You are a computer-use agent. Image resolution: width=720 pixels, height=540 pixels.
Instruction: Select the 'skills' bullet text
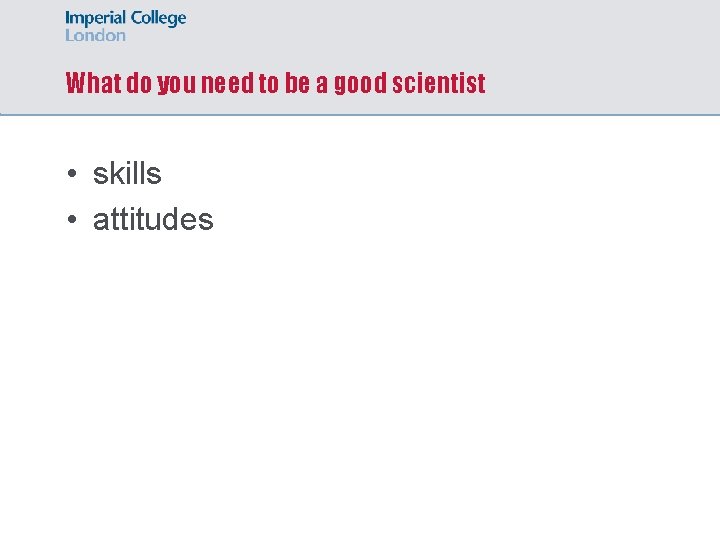127,174
